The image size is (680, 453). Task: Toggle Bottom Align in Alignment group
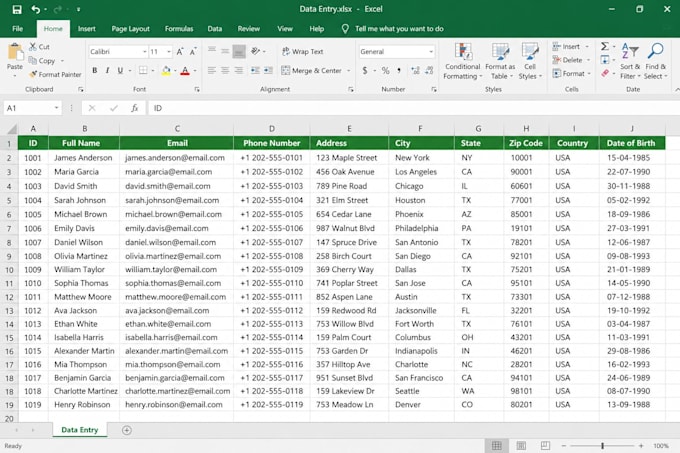(x=239, y=51)
